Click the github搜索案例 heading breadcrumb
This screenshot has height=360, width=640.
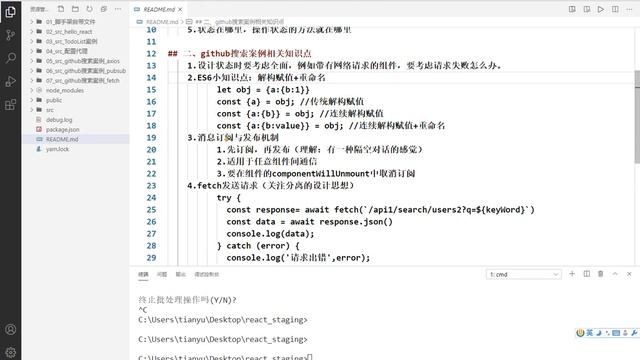(240, 22)
